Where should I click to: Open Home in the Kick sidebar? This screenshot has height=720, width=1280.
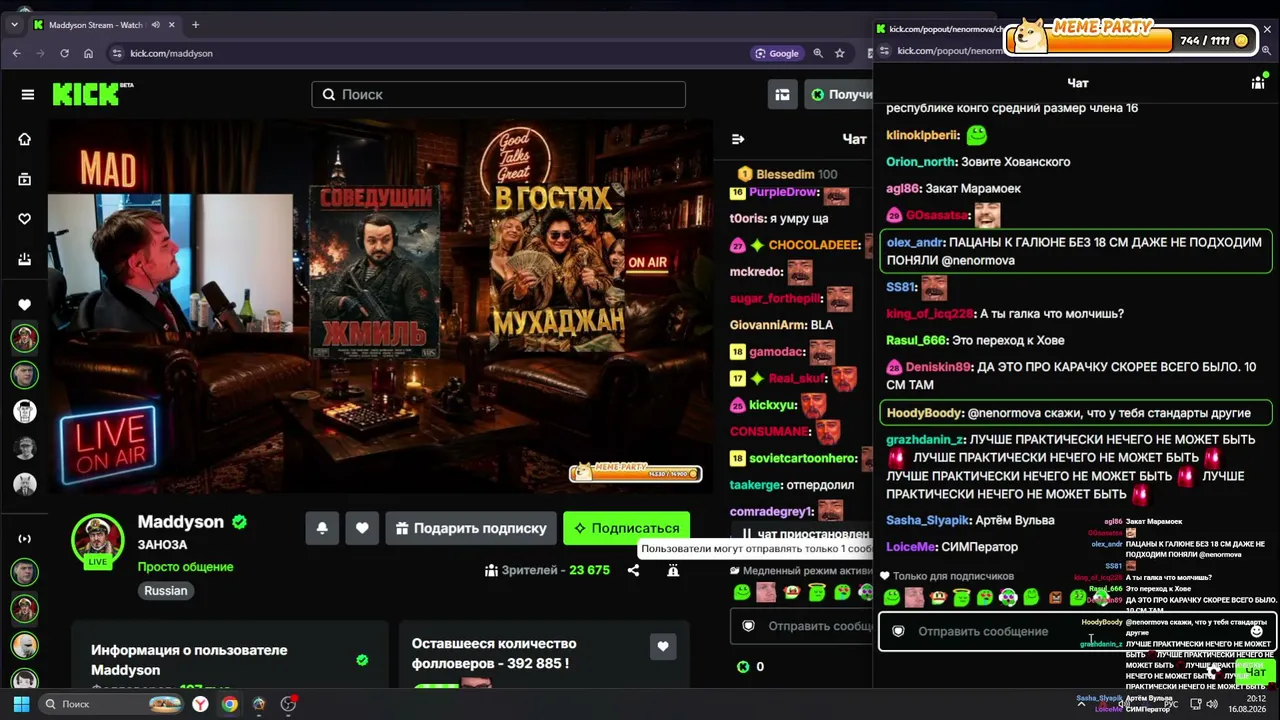[x=25, y=139]
